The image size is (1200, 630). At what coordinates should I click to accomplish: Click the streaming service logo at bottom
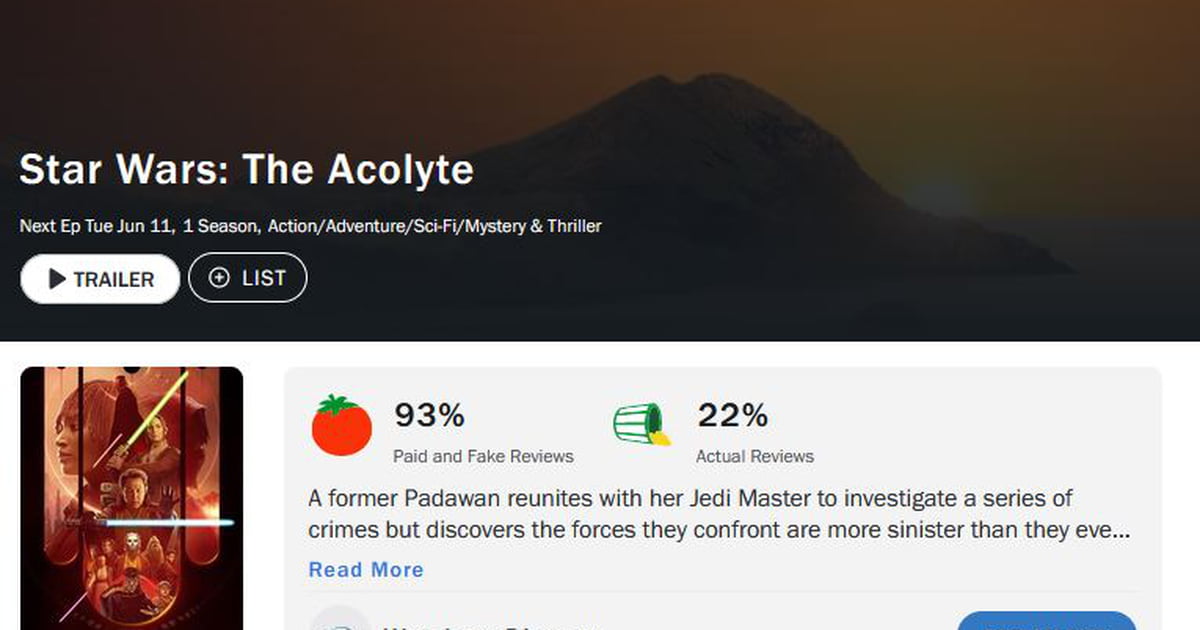(339, 620)
